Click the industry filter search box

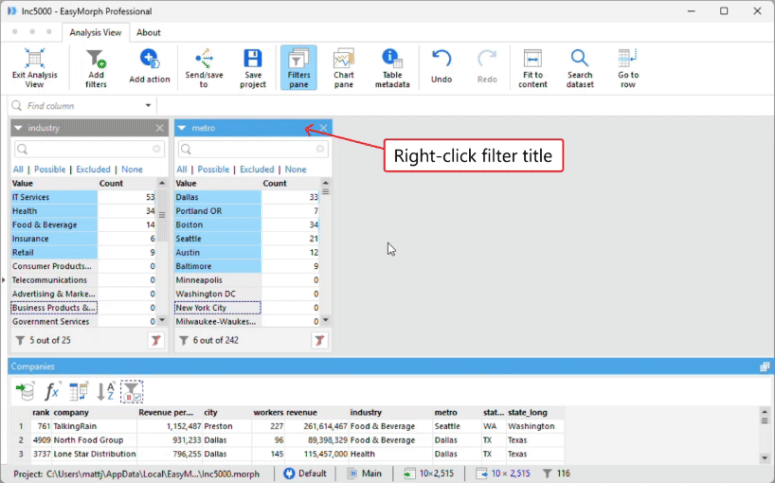[89, 149]
